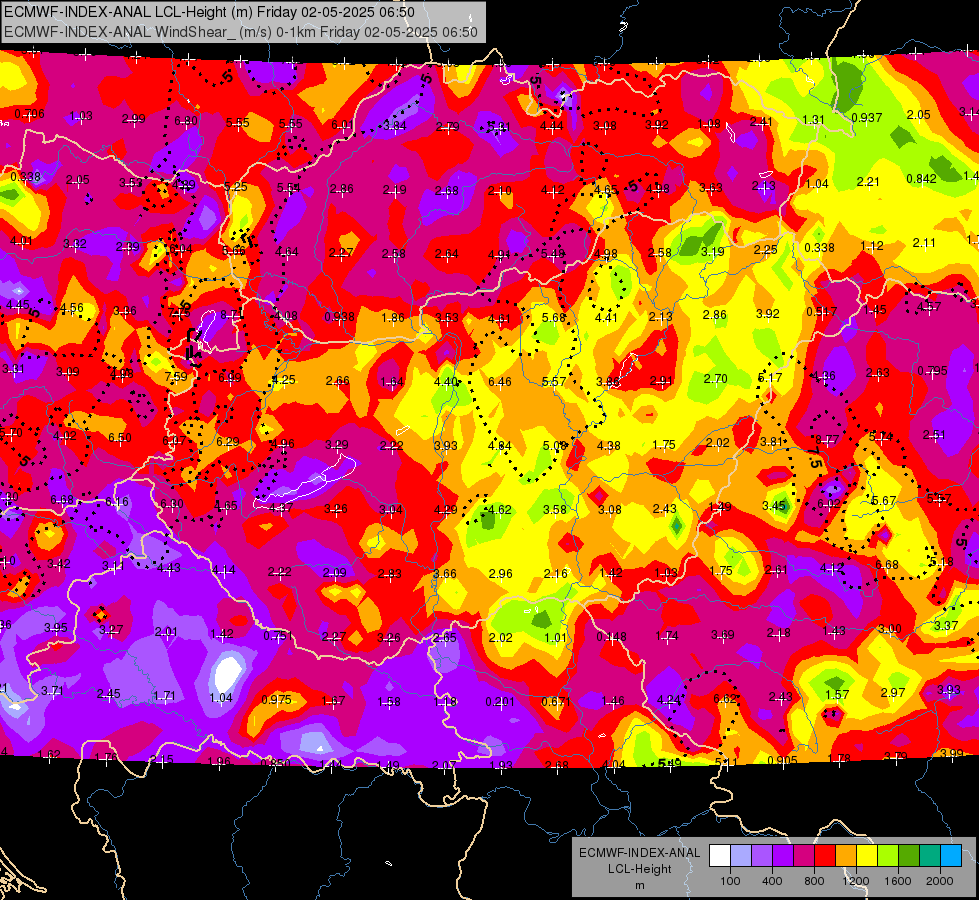This screenshot has height=900, width=979.
Task: Click the wind shear value 6.29
Action: pyautogui.click(x=228, y=442)
